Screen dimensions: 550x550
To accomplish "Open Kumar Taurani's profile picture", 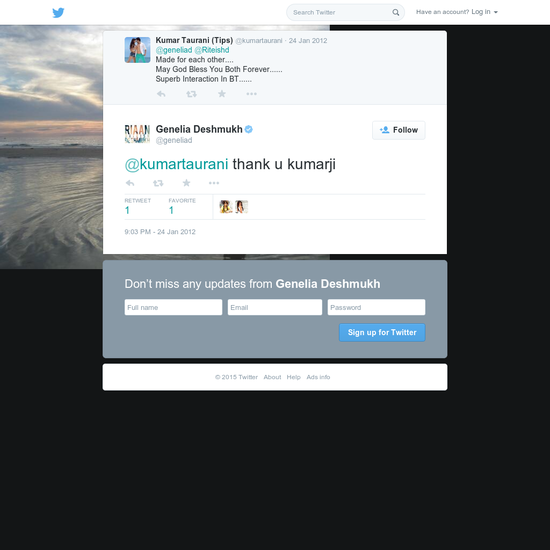I will [138, 50].
